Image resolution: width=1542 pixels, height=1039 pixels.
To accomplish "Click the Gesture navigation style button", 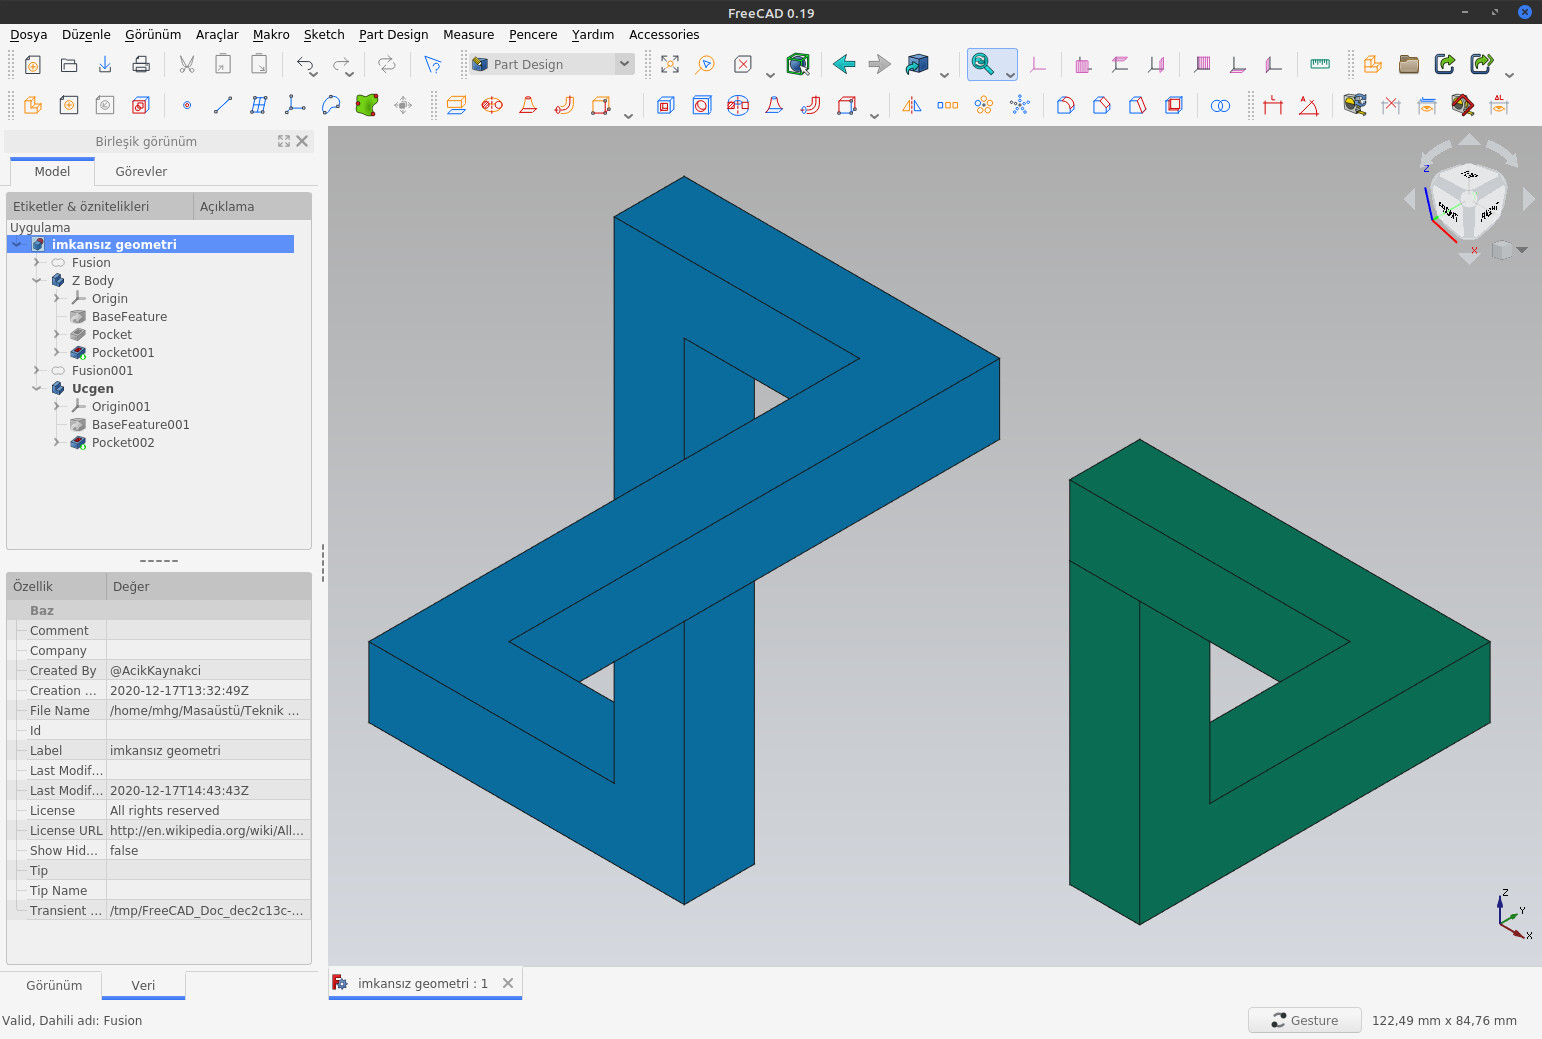I will 1304,1020.
